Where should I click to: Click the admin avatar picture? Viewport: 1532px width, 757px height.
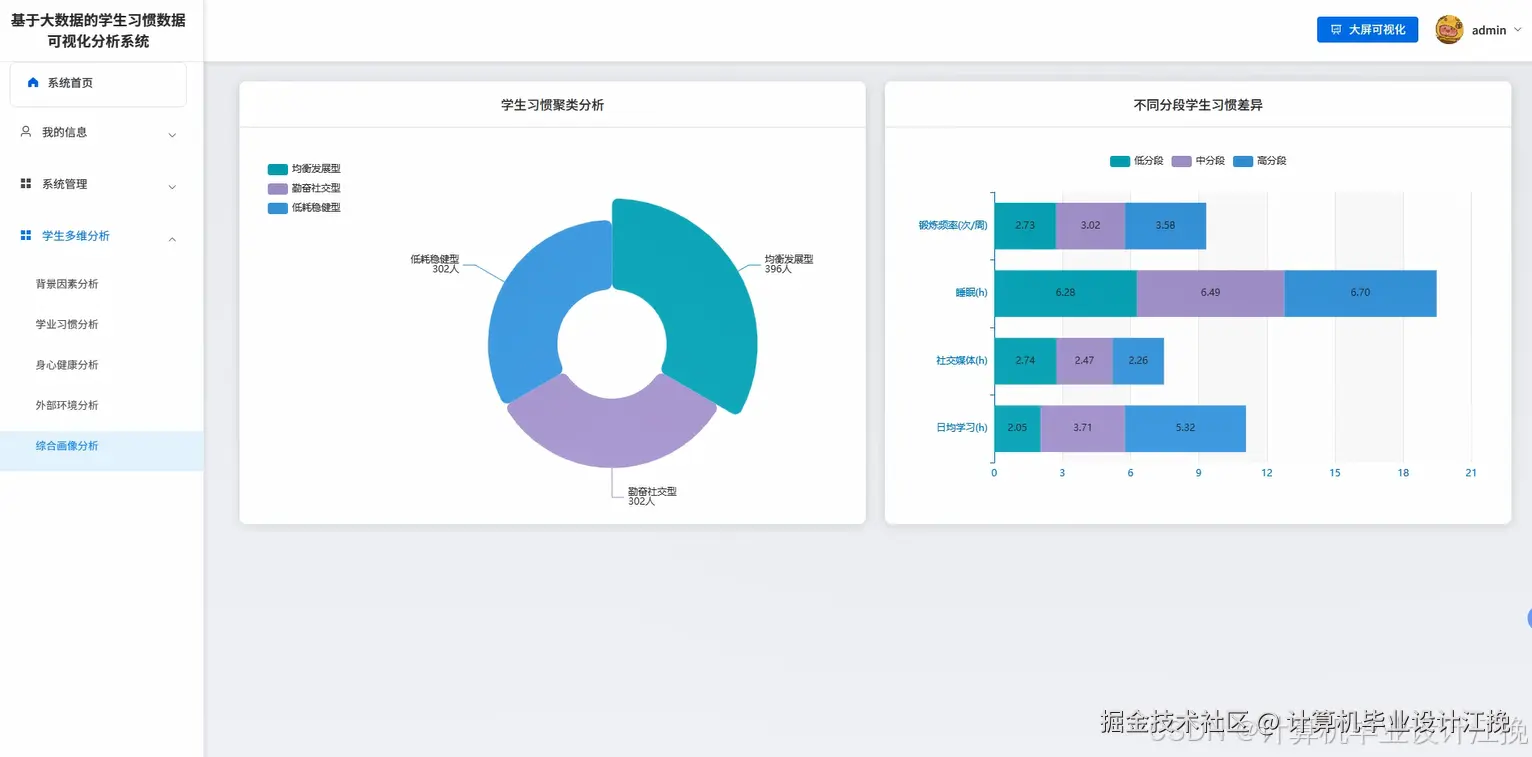(1449, 30)
